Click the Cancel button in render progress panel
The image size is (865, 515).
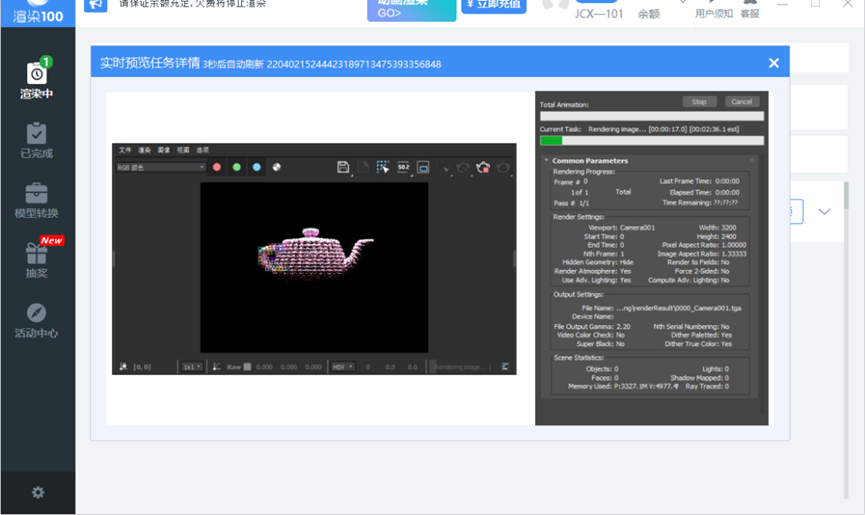pos(741,101)
